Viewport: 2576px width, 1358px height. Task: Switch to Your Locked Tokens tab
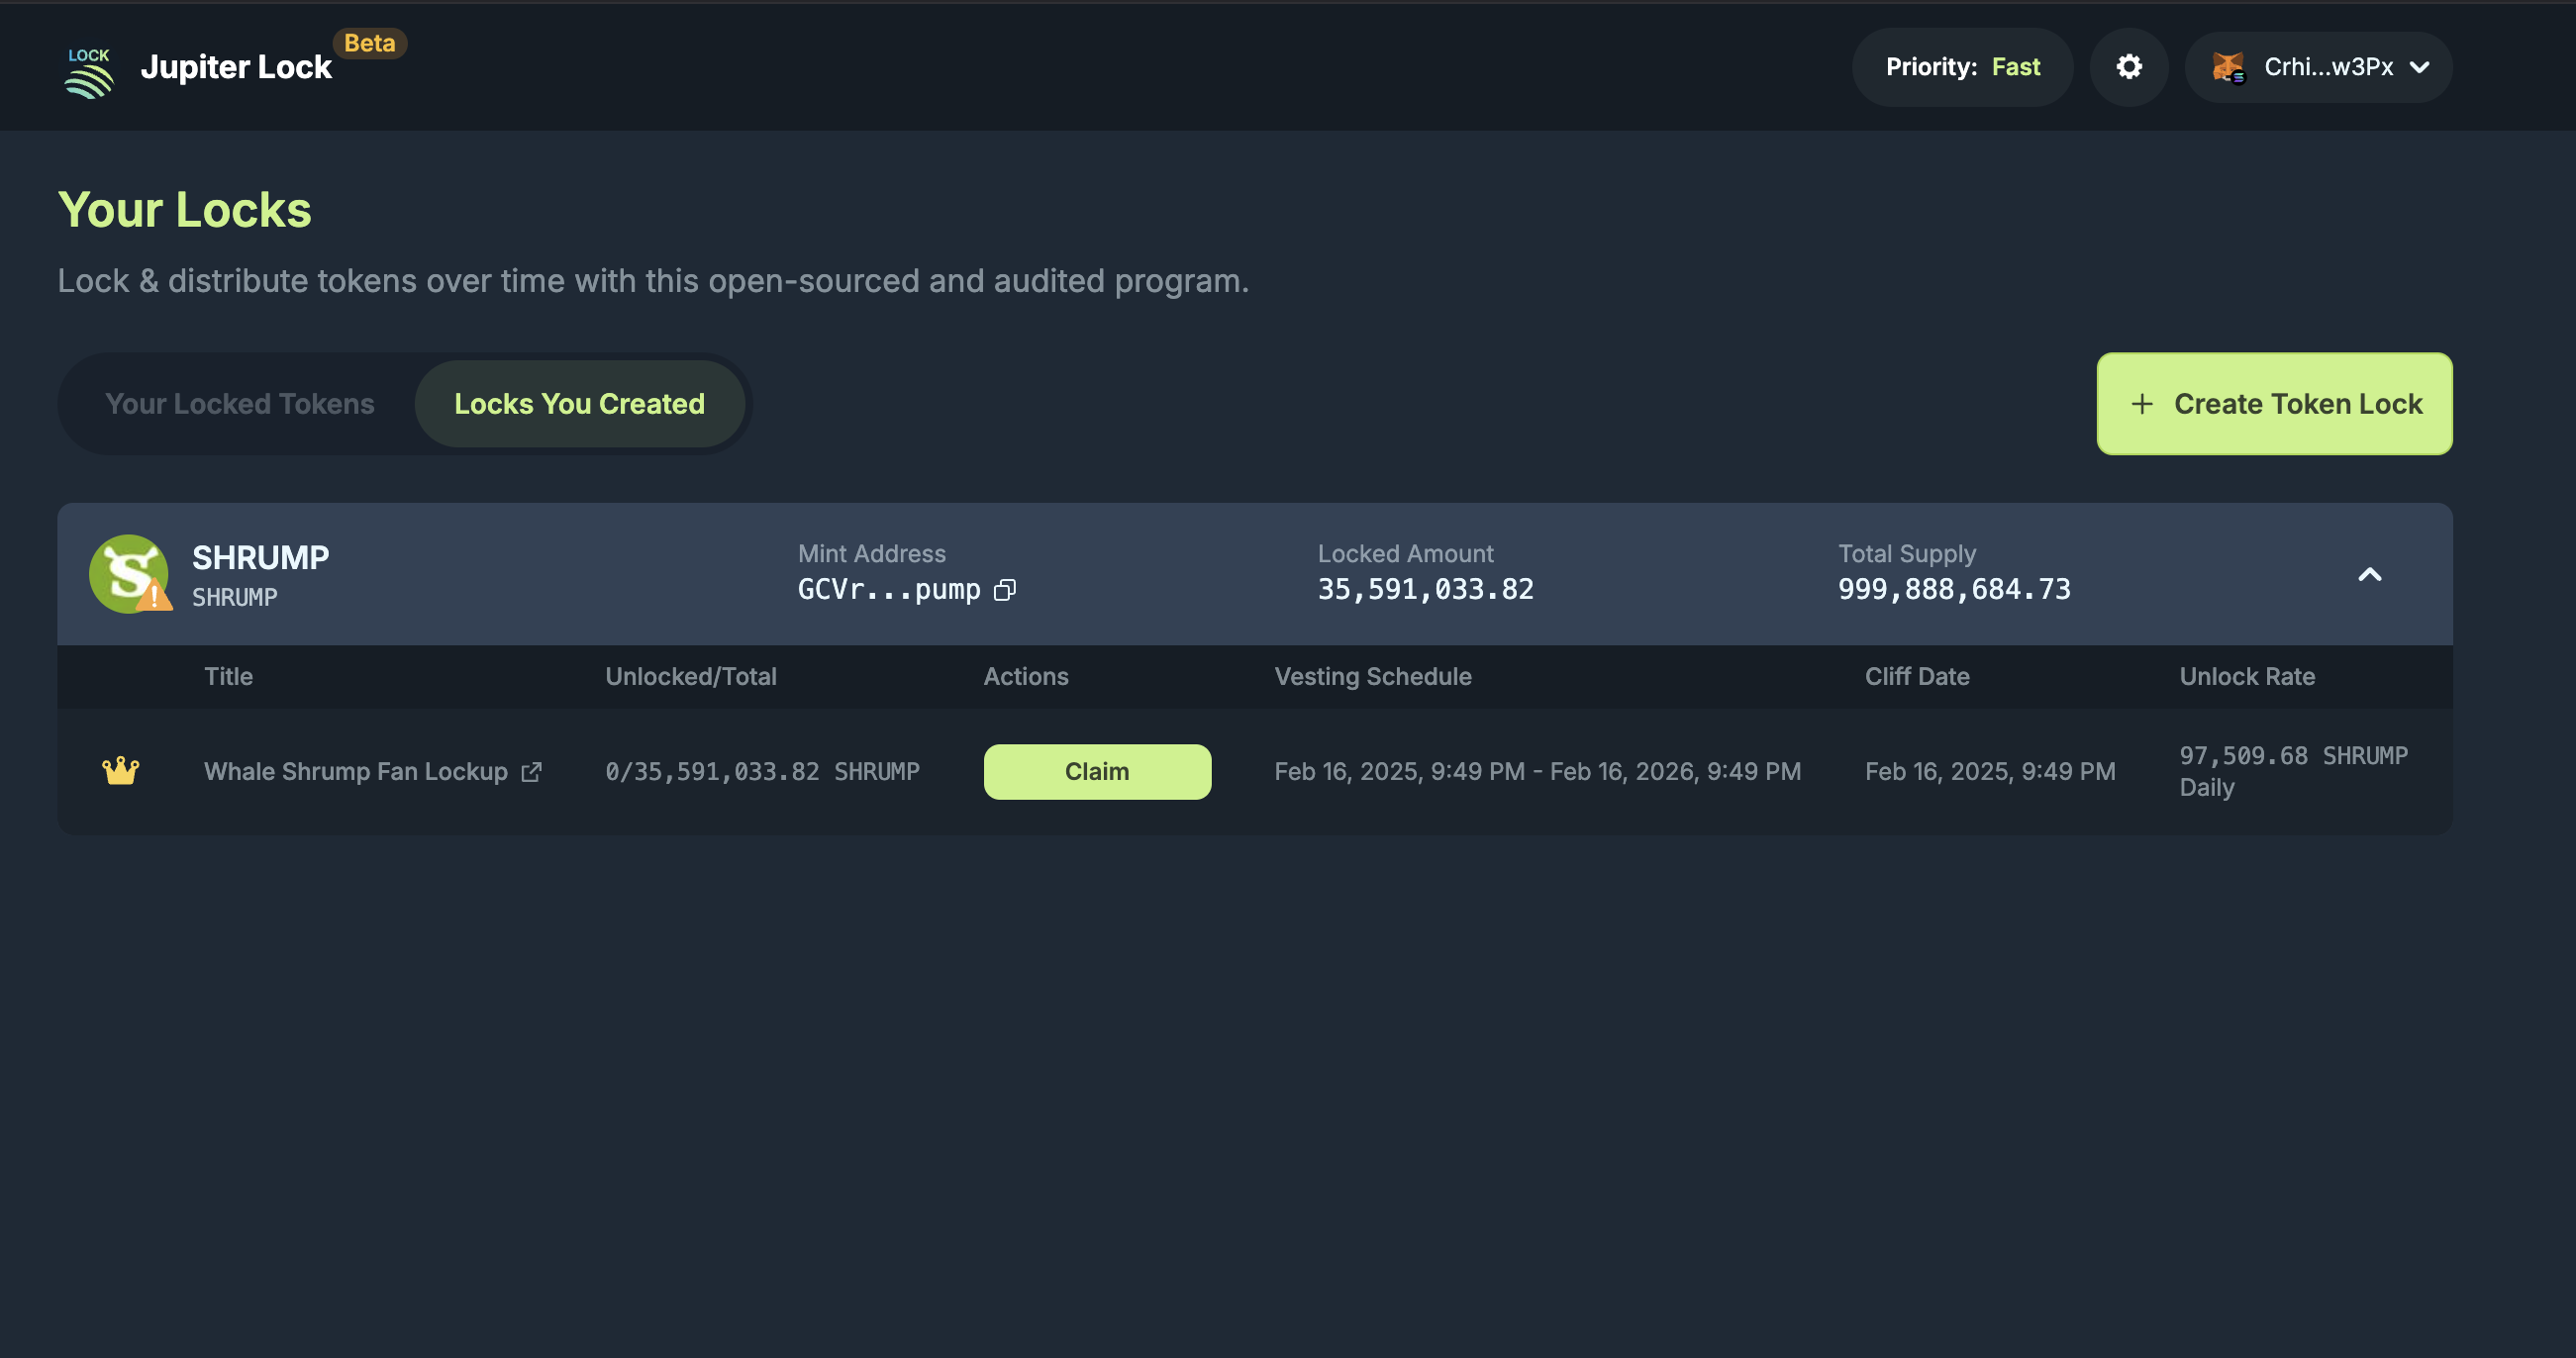point(240,404)
